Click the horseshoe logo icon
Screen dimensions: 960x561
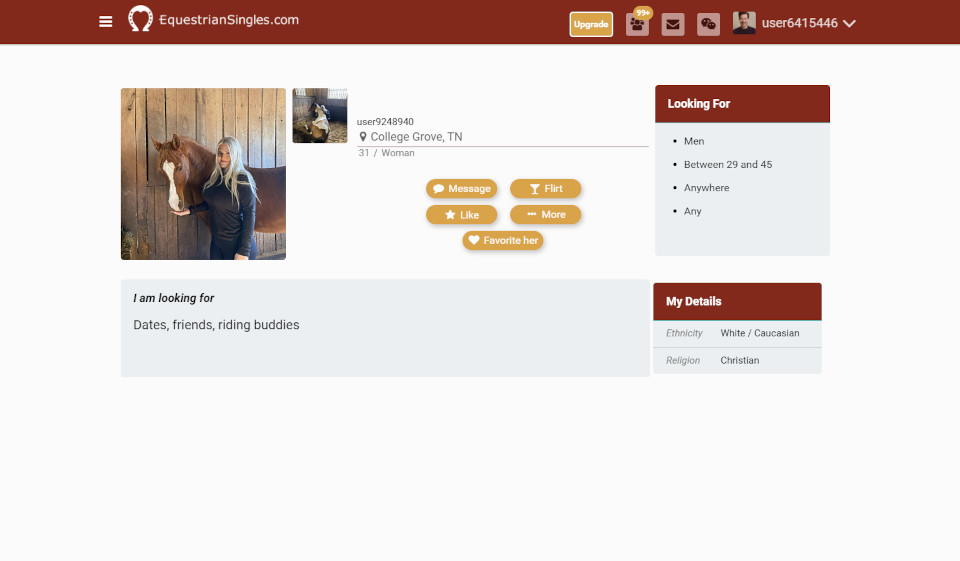click(141, 20)
